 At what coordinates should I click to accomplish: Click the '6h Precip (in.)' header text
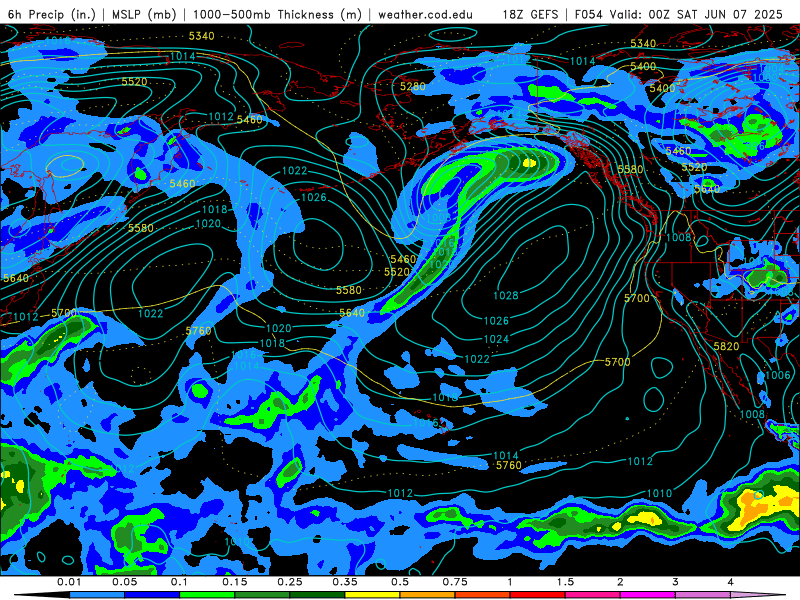(52, 14)
